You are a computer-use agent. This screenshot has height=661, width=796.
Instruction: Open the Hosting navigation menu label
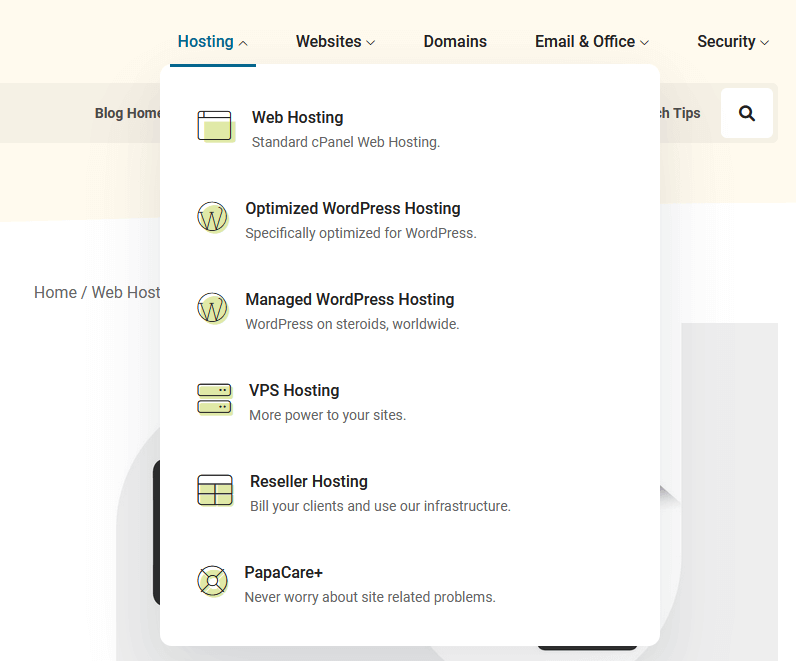click(x=206, y=42)
